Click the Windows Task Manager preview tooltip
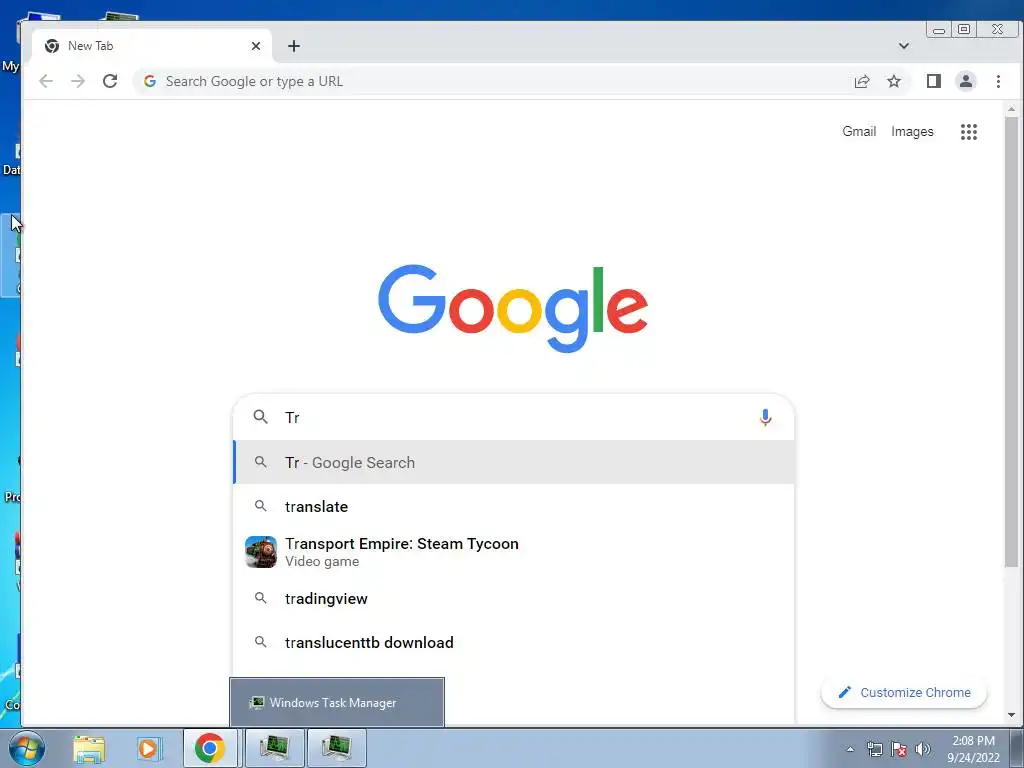 pyautogui.click(x=337, y=702)
